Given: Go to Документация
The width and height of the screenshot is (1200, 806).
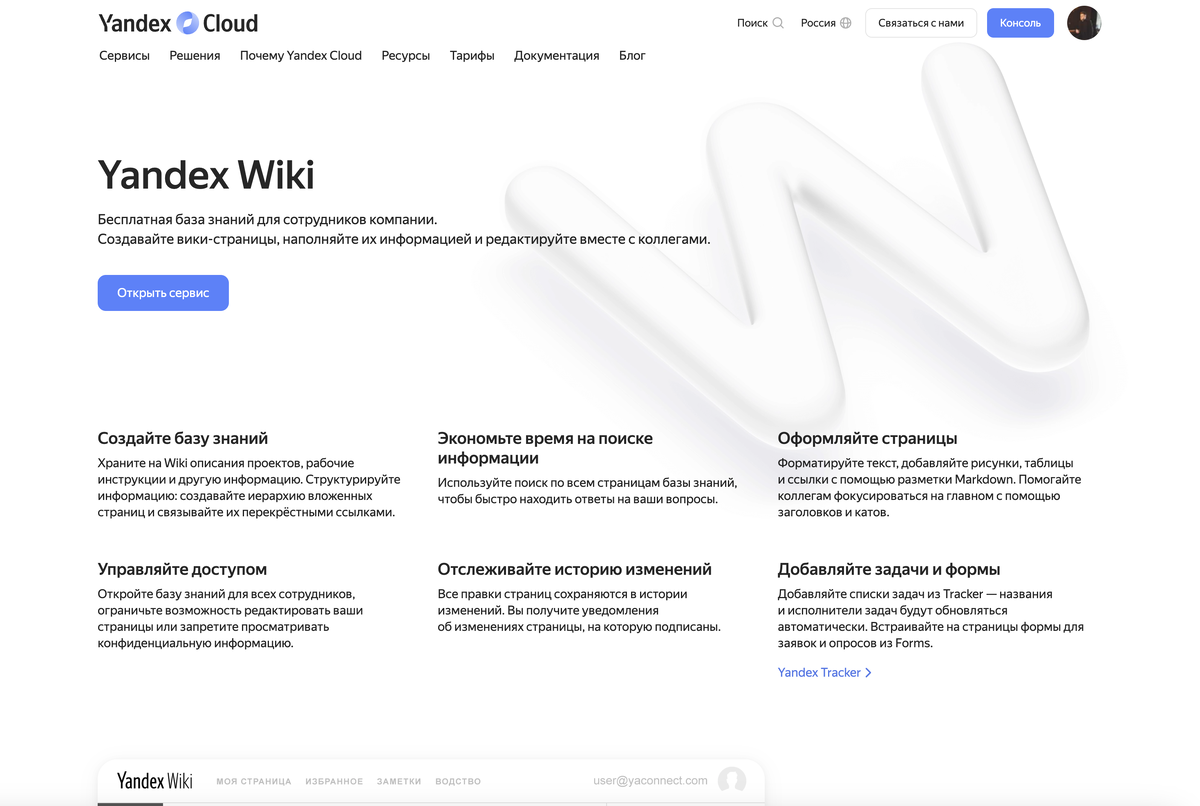Looking at the screenshot, I should pyautogui.click(x=556, y=55).
